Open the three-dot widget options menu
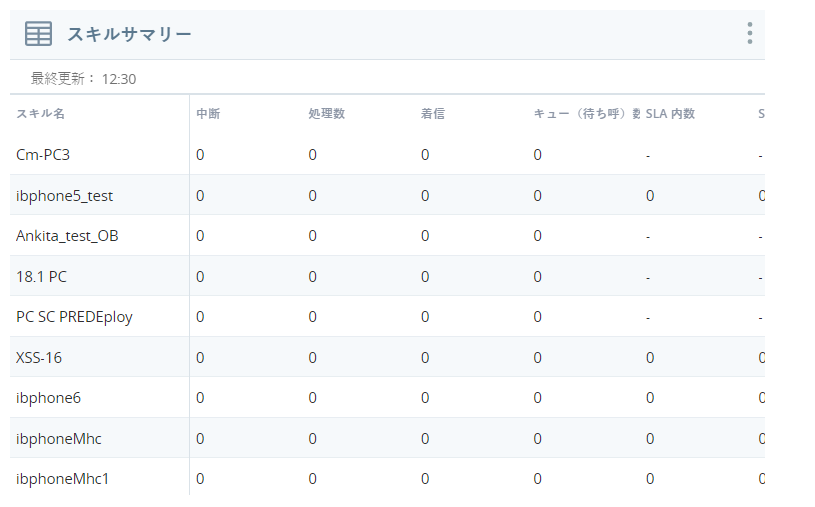Screen dimensions: 815x507 pyautogui.click(x=750, y=33)
